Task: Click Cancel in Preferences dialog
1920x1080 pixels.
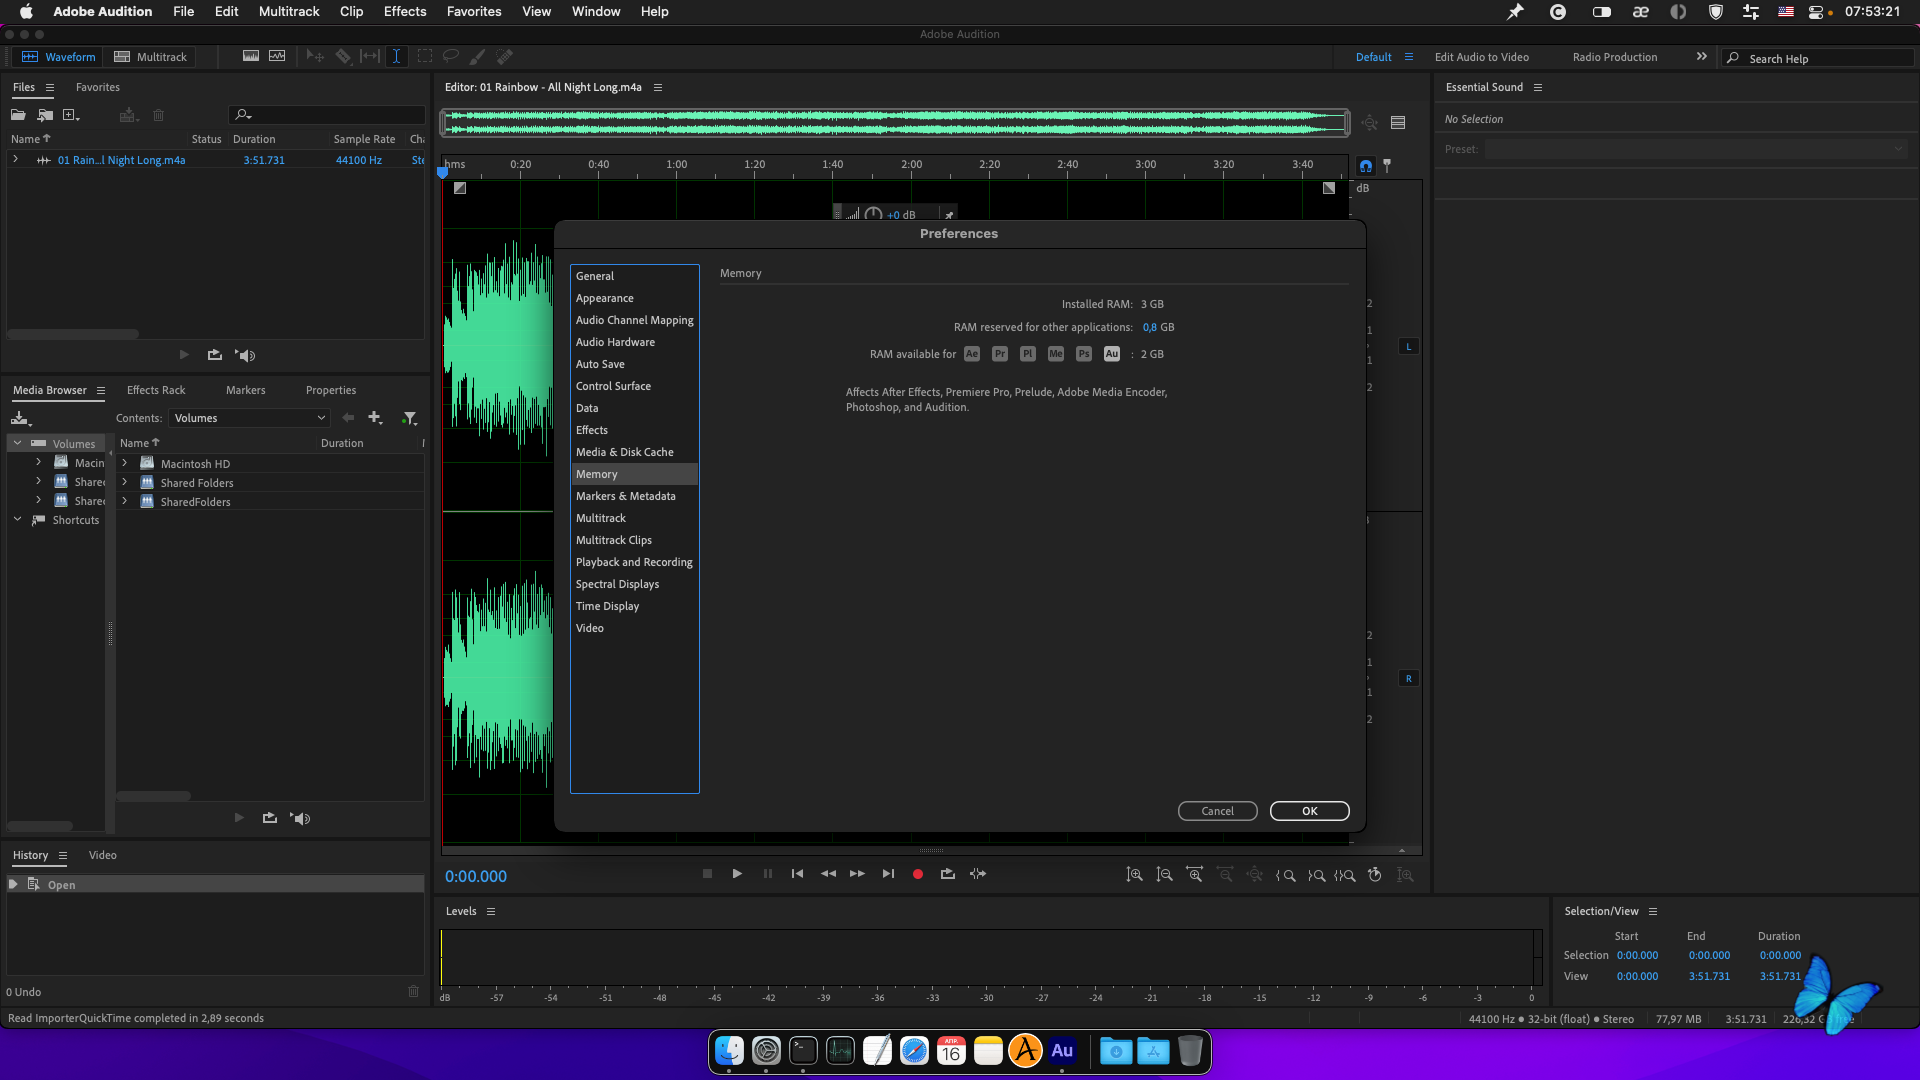Action: pyautogui.click(x=1217, y=811)
